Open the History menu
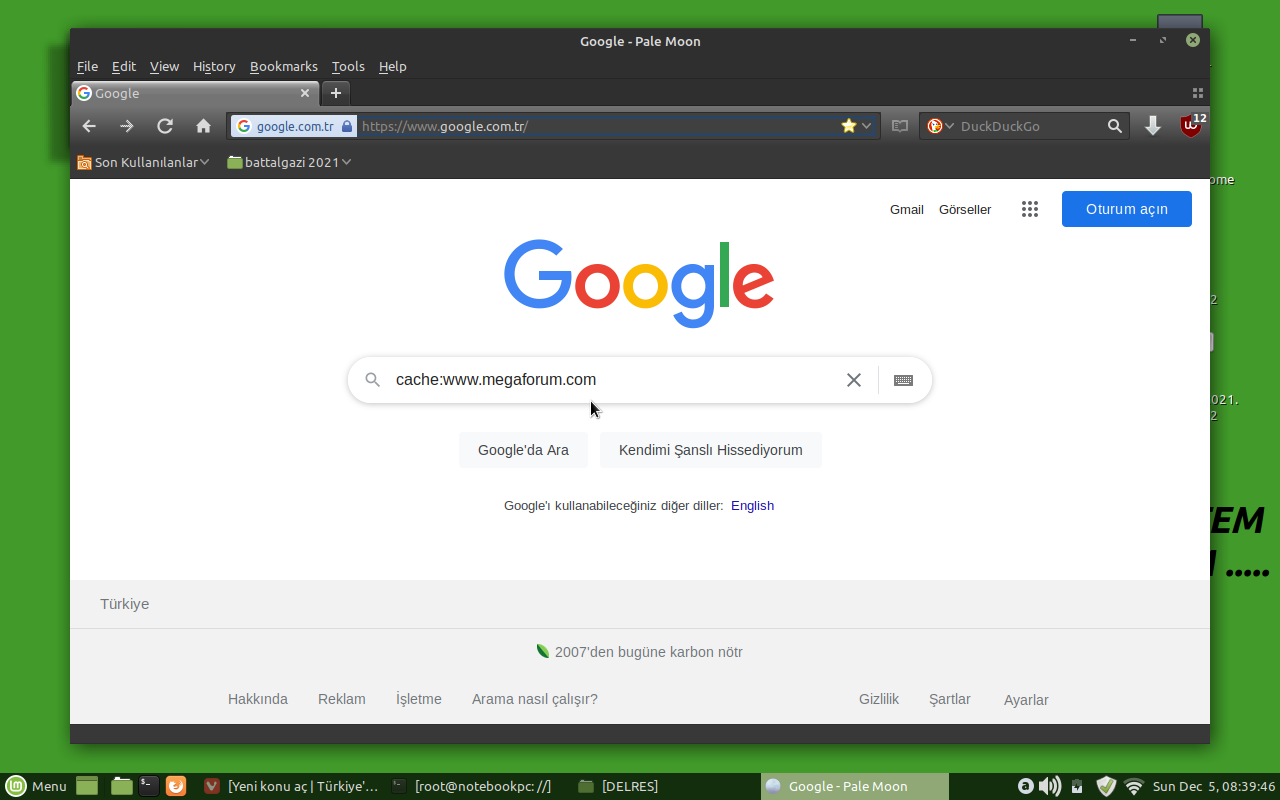The image size is (1280, 800). coord(214,66)
